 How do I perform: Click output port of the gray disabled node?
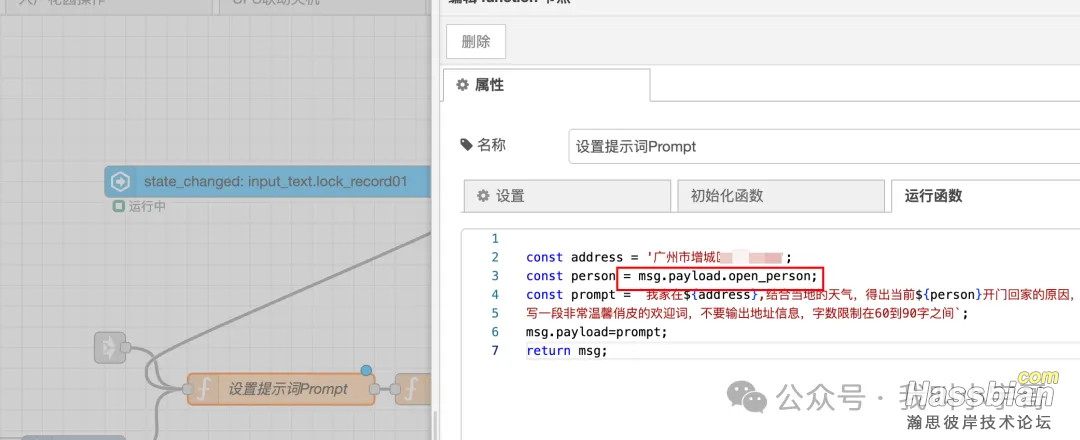[126, 347]
